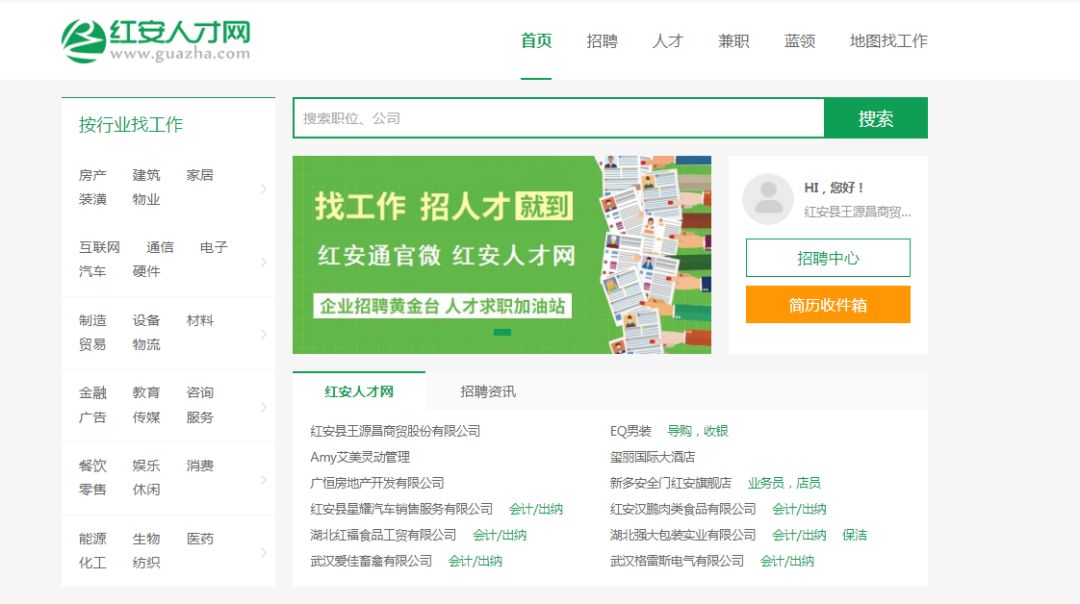Click the green 搜索 button

(875, 118)
